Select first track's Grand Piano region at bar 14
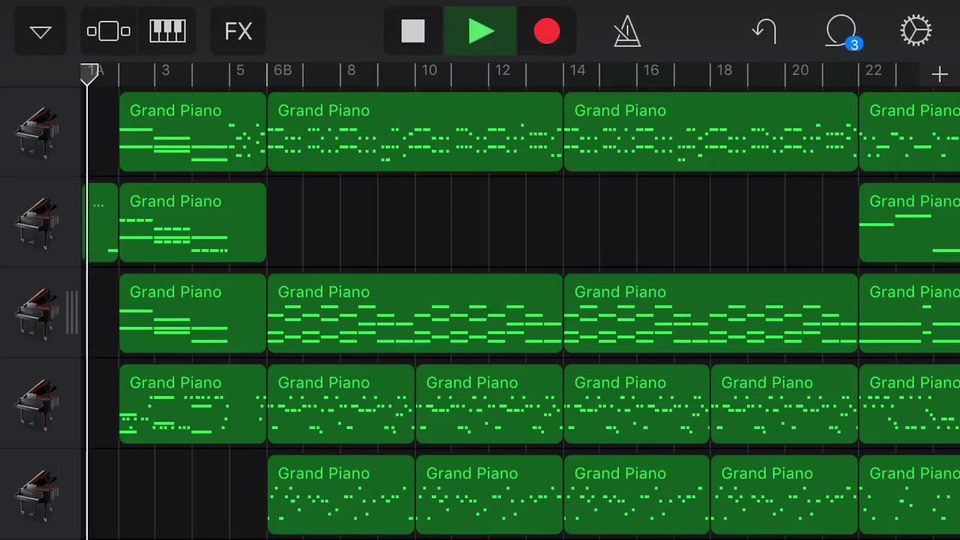This screenshot has width=960, height=540. tap(711, 132)
